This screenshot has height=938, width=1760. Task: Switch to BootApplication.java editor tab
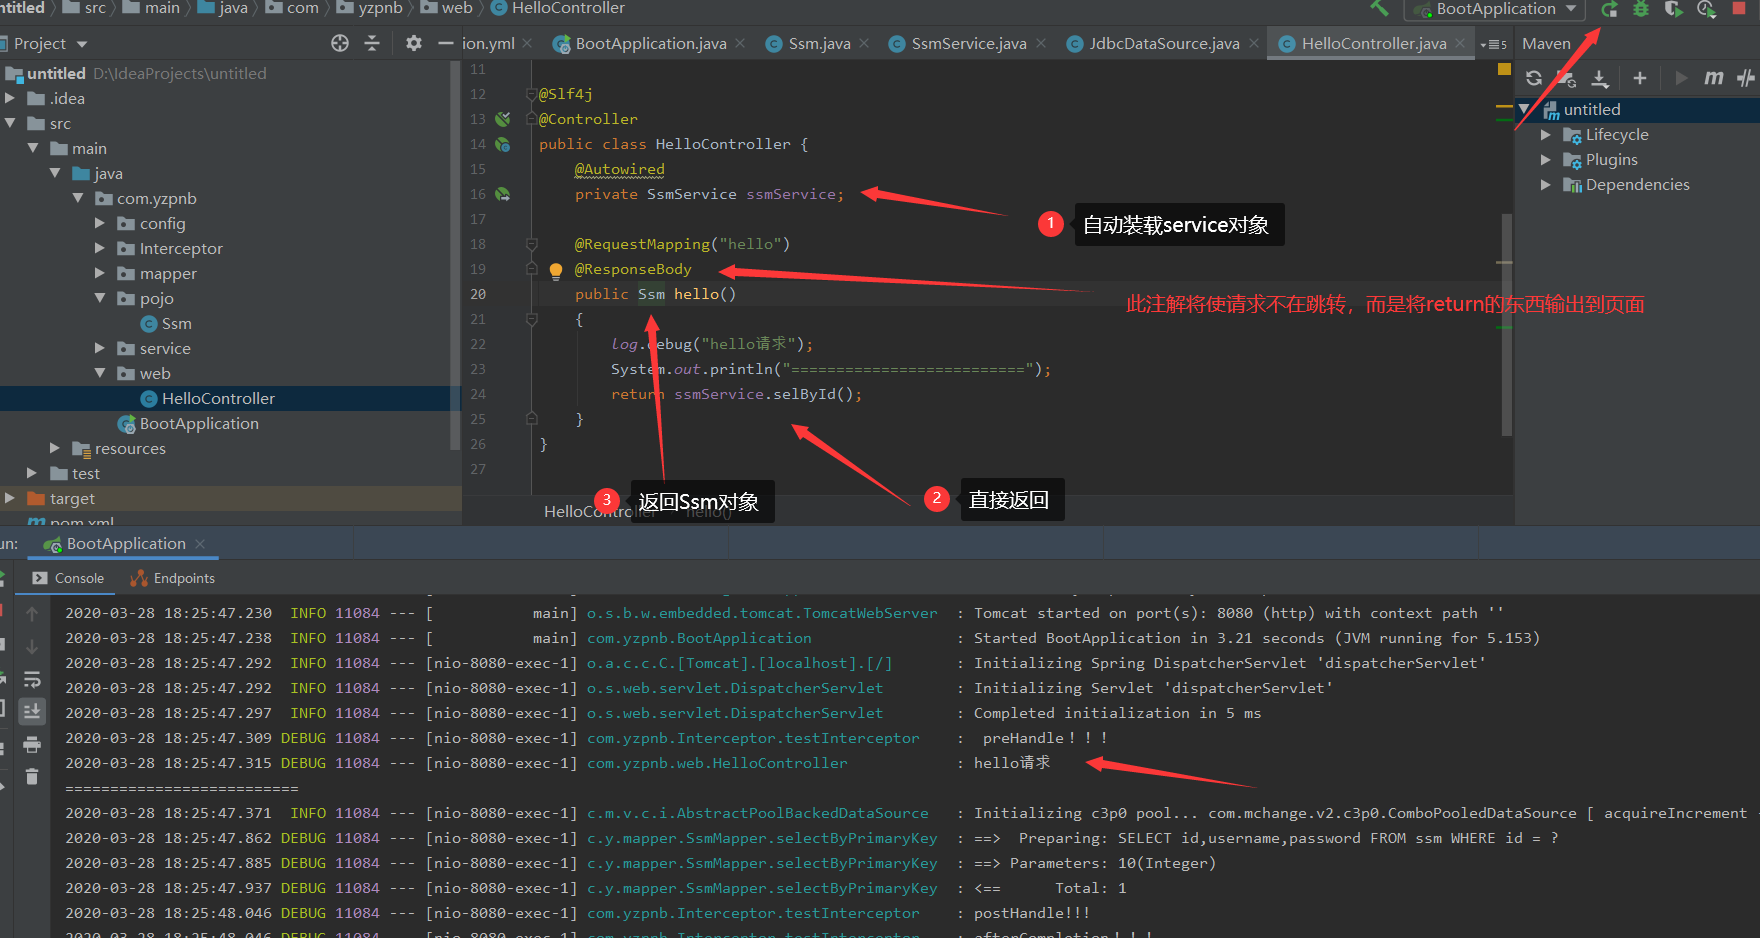[x=650, y=43]
